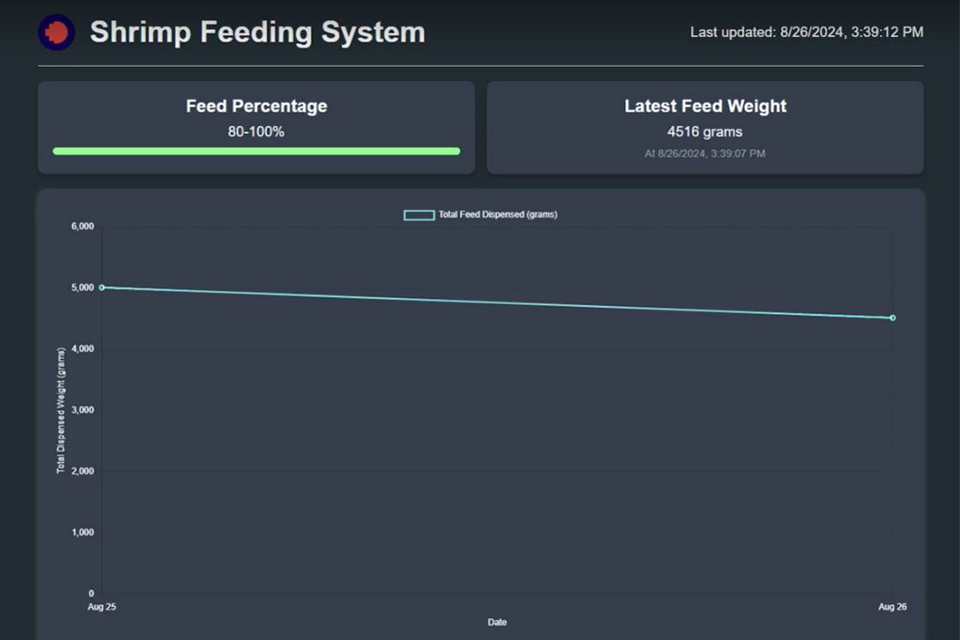
Task: Expand the chart panel
Action: coord(480,410)
